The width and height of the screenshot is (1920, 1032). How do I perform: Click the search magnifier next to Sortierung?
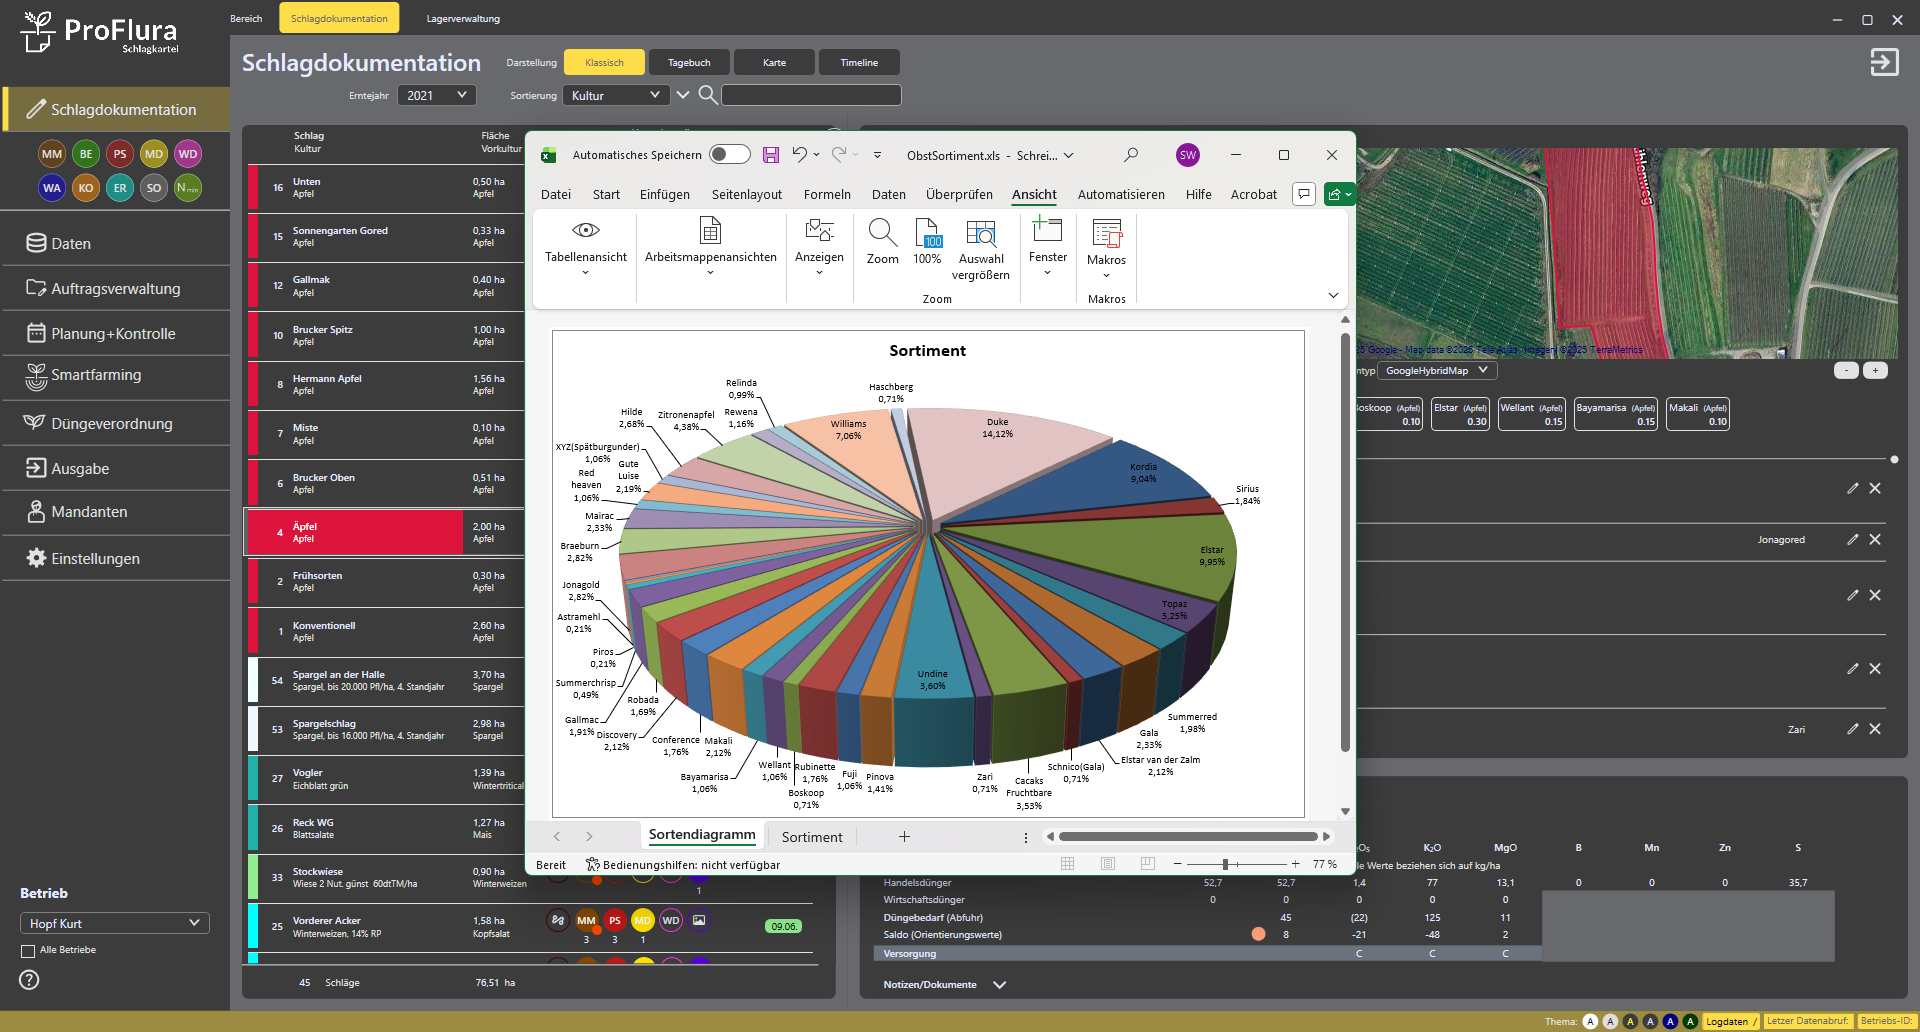click(x=707, y=95)
